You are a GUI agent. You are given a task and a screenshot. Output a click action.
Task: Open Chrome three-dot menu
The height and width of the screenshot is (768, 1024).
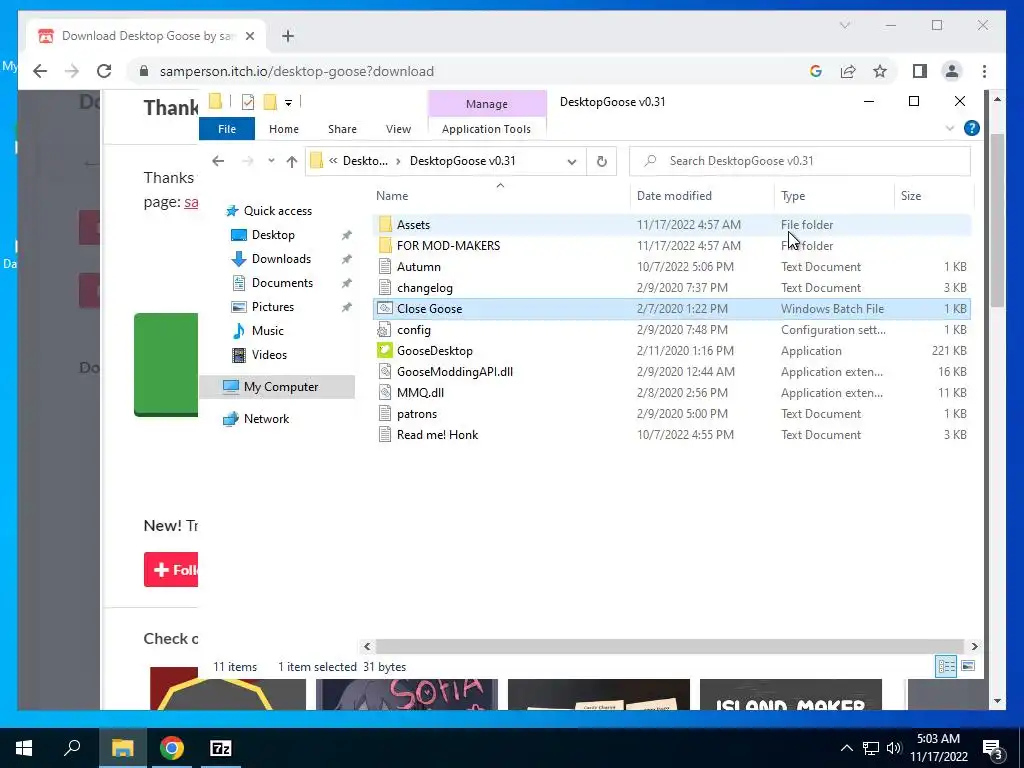coord(984,71)
